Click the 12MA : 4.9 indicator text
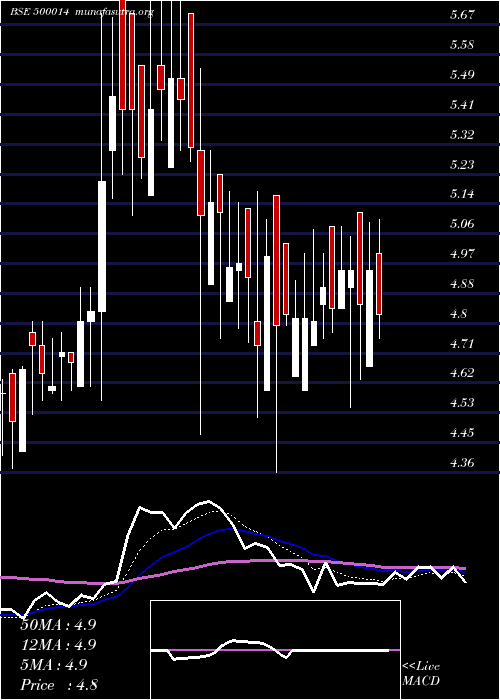 pyautogui.click(x=58, y=645)
